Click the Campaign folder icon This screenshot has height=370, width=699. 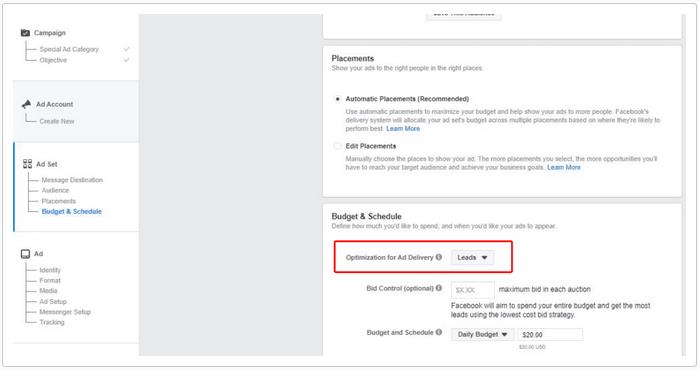[25, 33]
